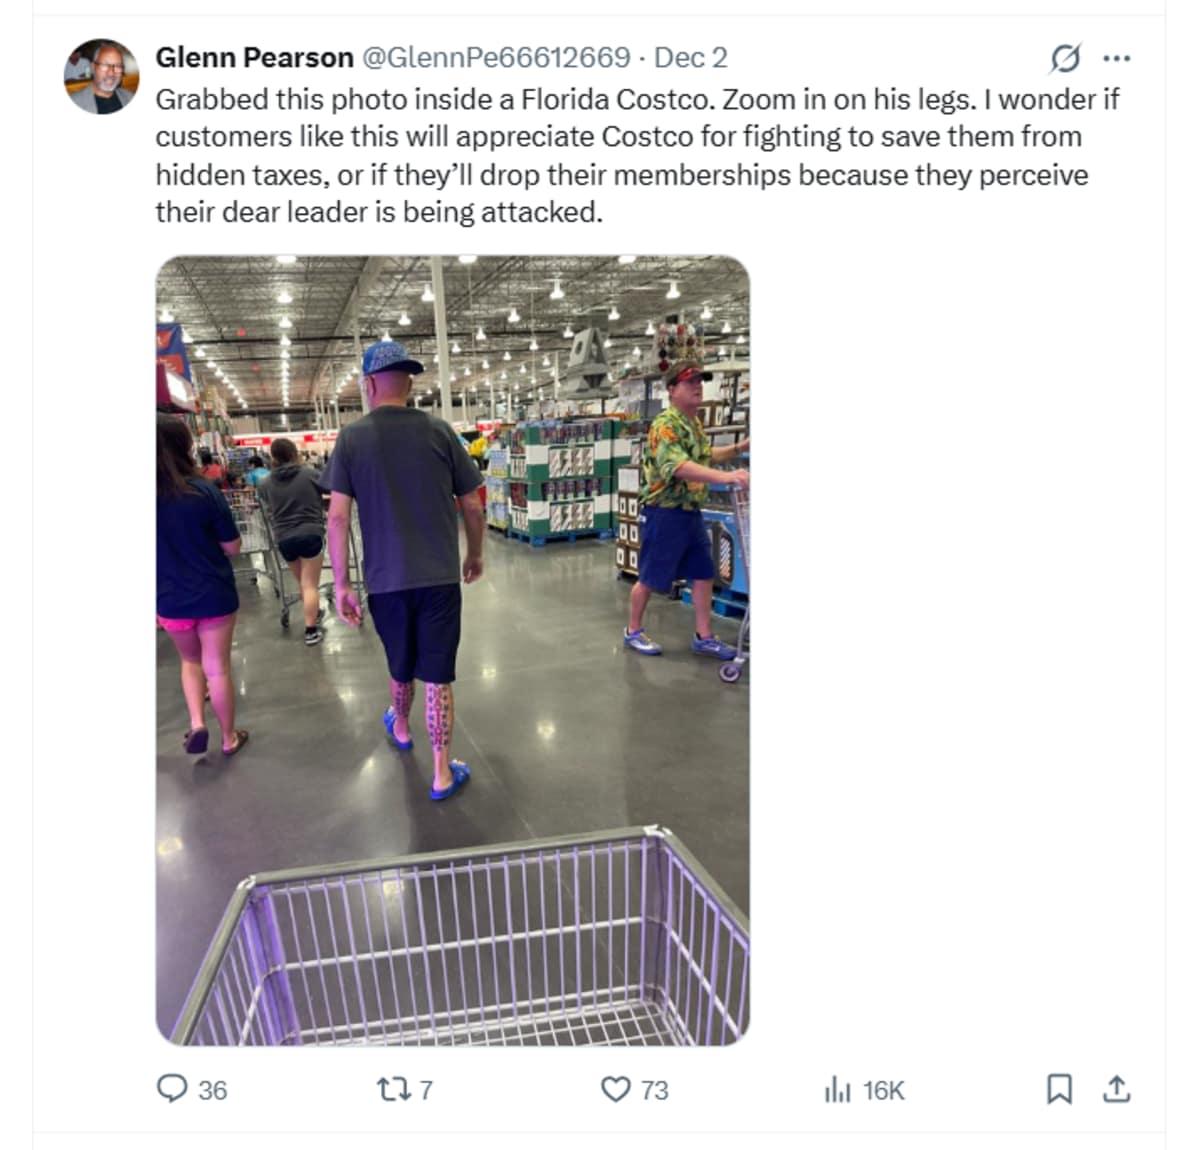
Task: Enlarge the Costco photo attachment
Action: coord(453,651)
